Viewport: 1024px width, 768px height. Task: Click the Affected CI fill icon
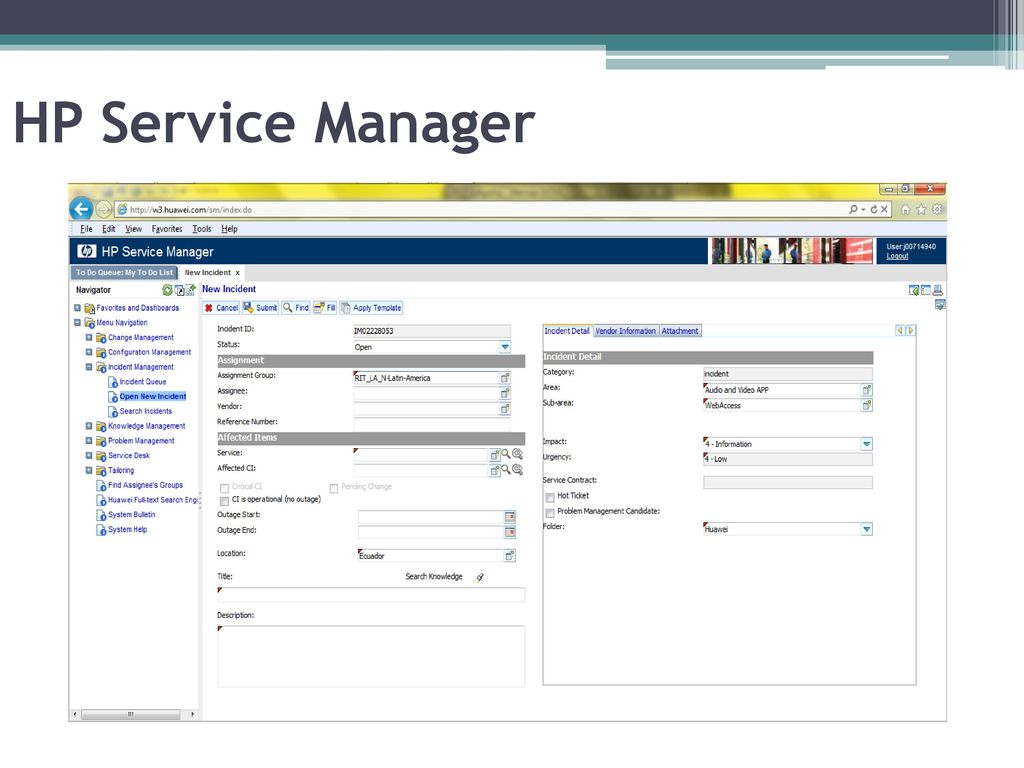click(494, 470)
